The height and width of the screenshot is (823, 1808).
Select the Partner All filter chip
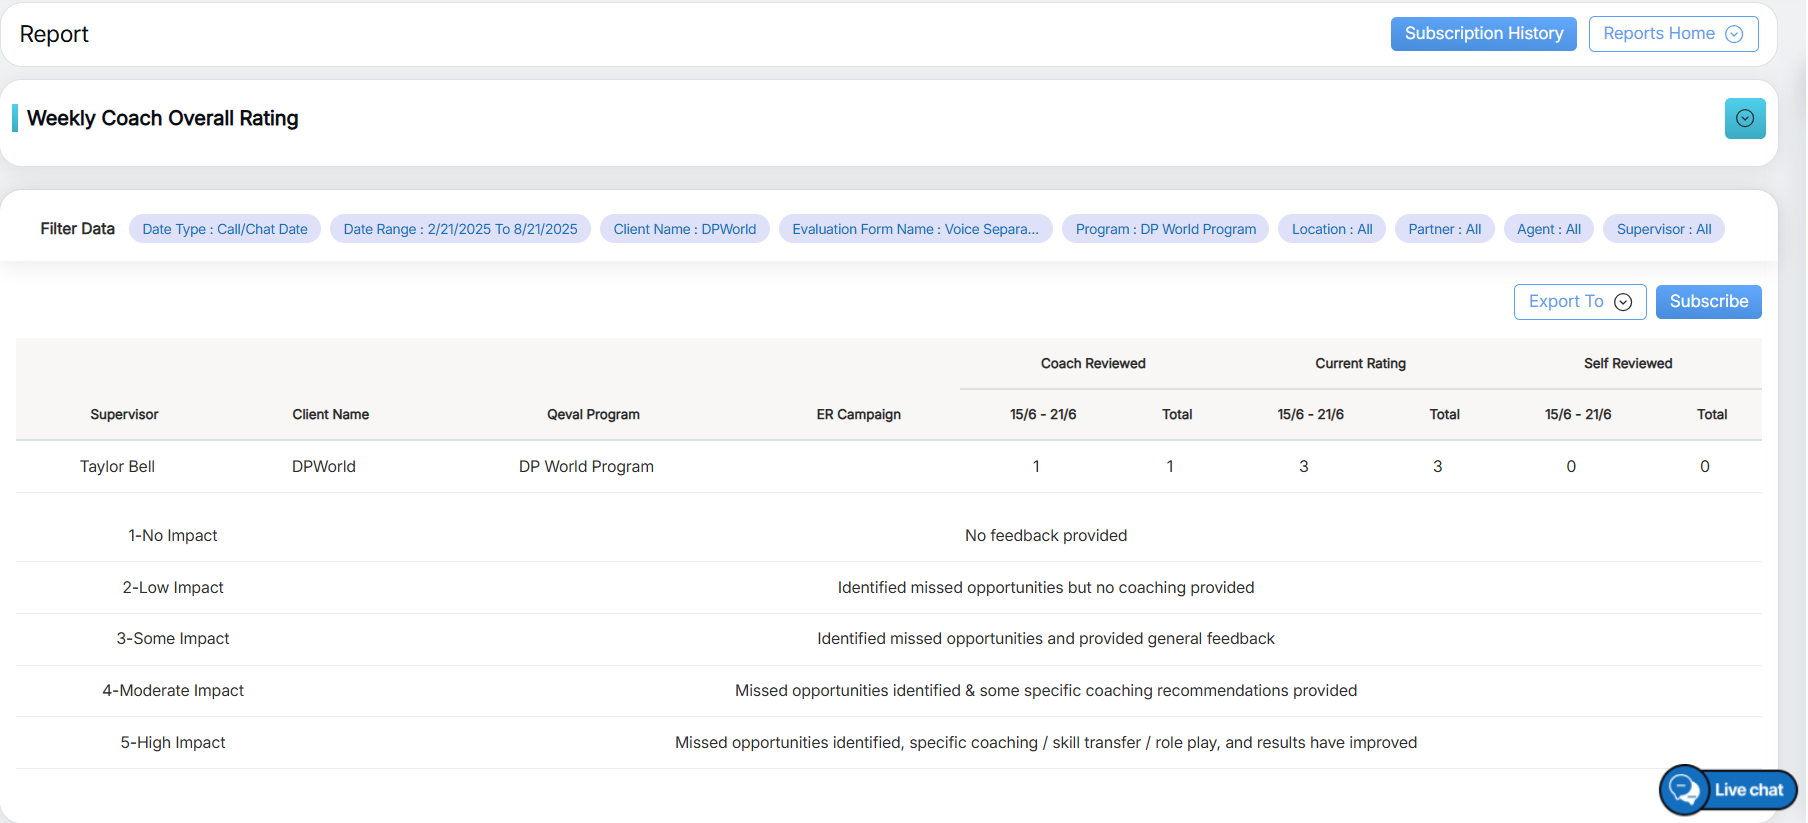(x=1444, y=229)
